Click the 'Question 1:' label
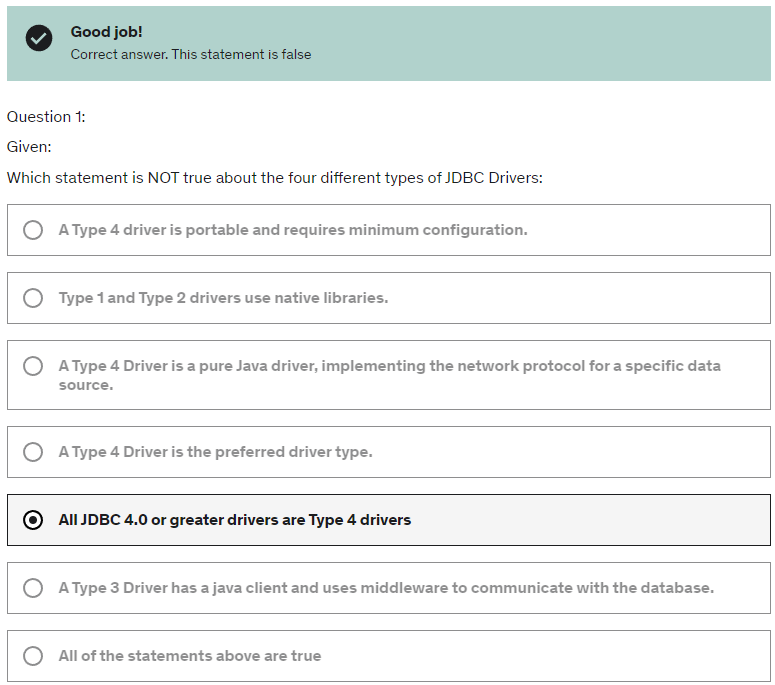Image resolution: width=775 pixels, height=685 pixels. click(x=46, y=117)
